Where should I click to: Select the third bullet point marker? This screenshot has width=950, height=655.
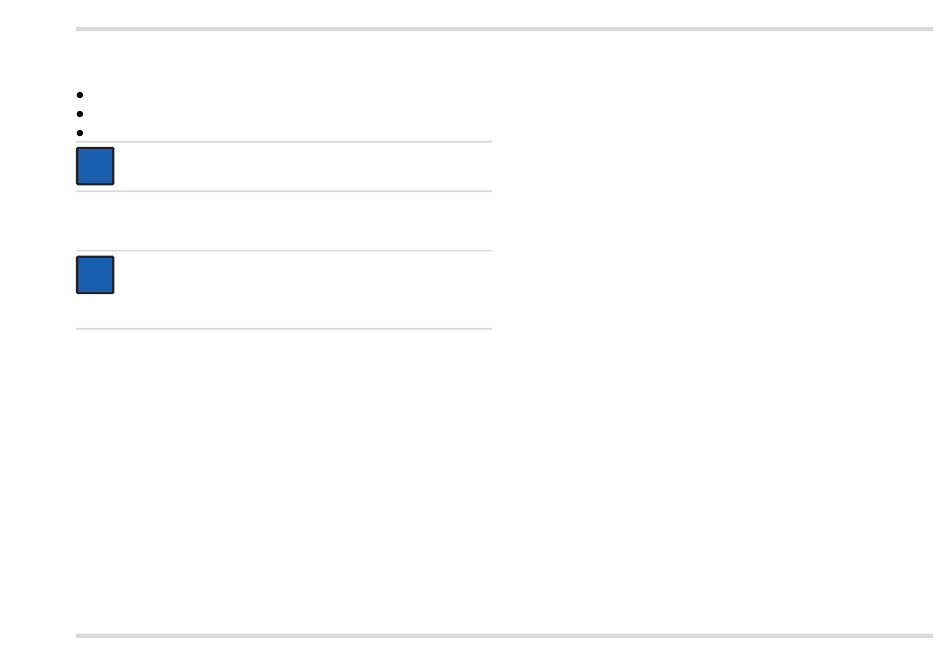click(80, 133)
